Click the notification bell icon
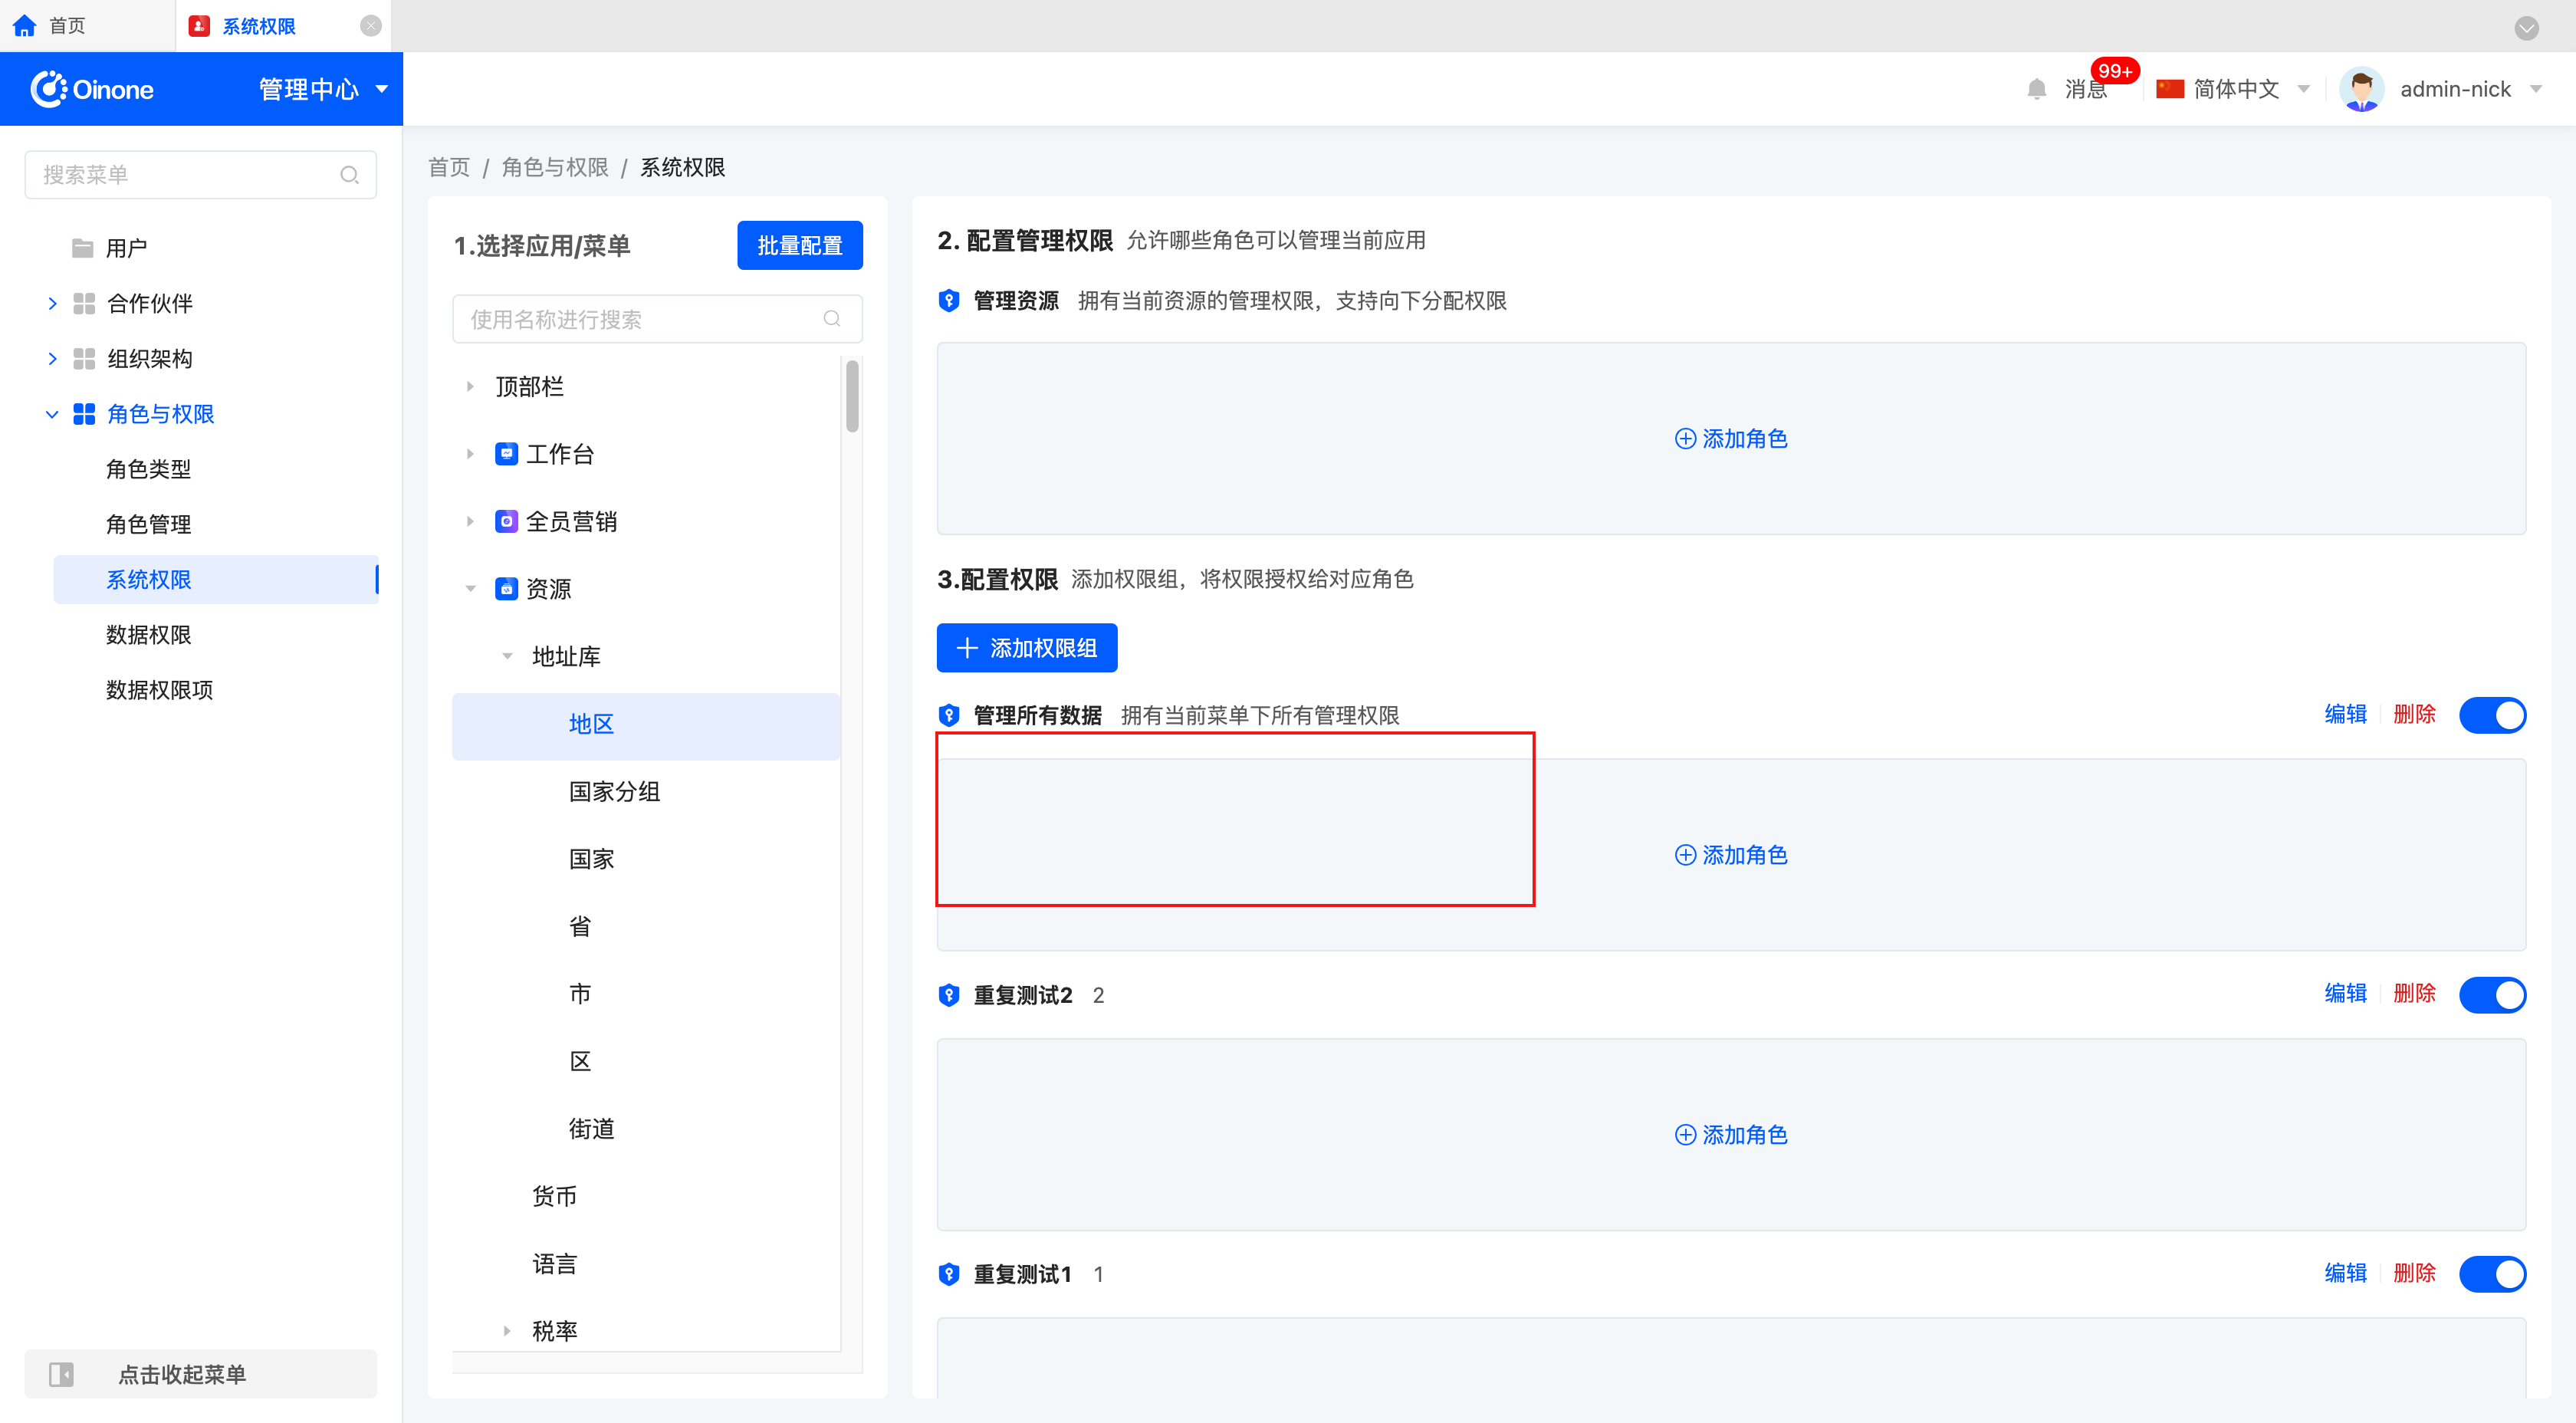This screenshot has width=2576, height=1423. click(2036, 90)
